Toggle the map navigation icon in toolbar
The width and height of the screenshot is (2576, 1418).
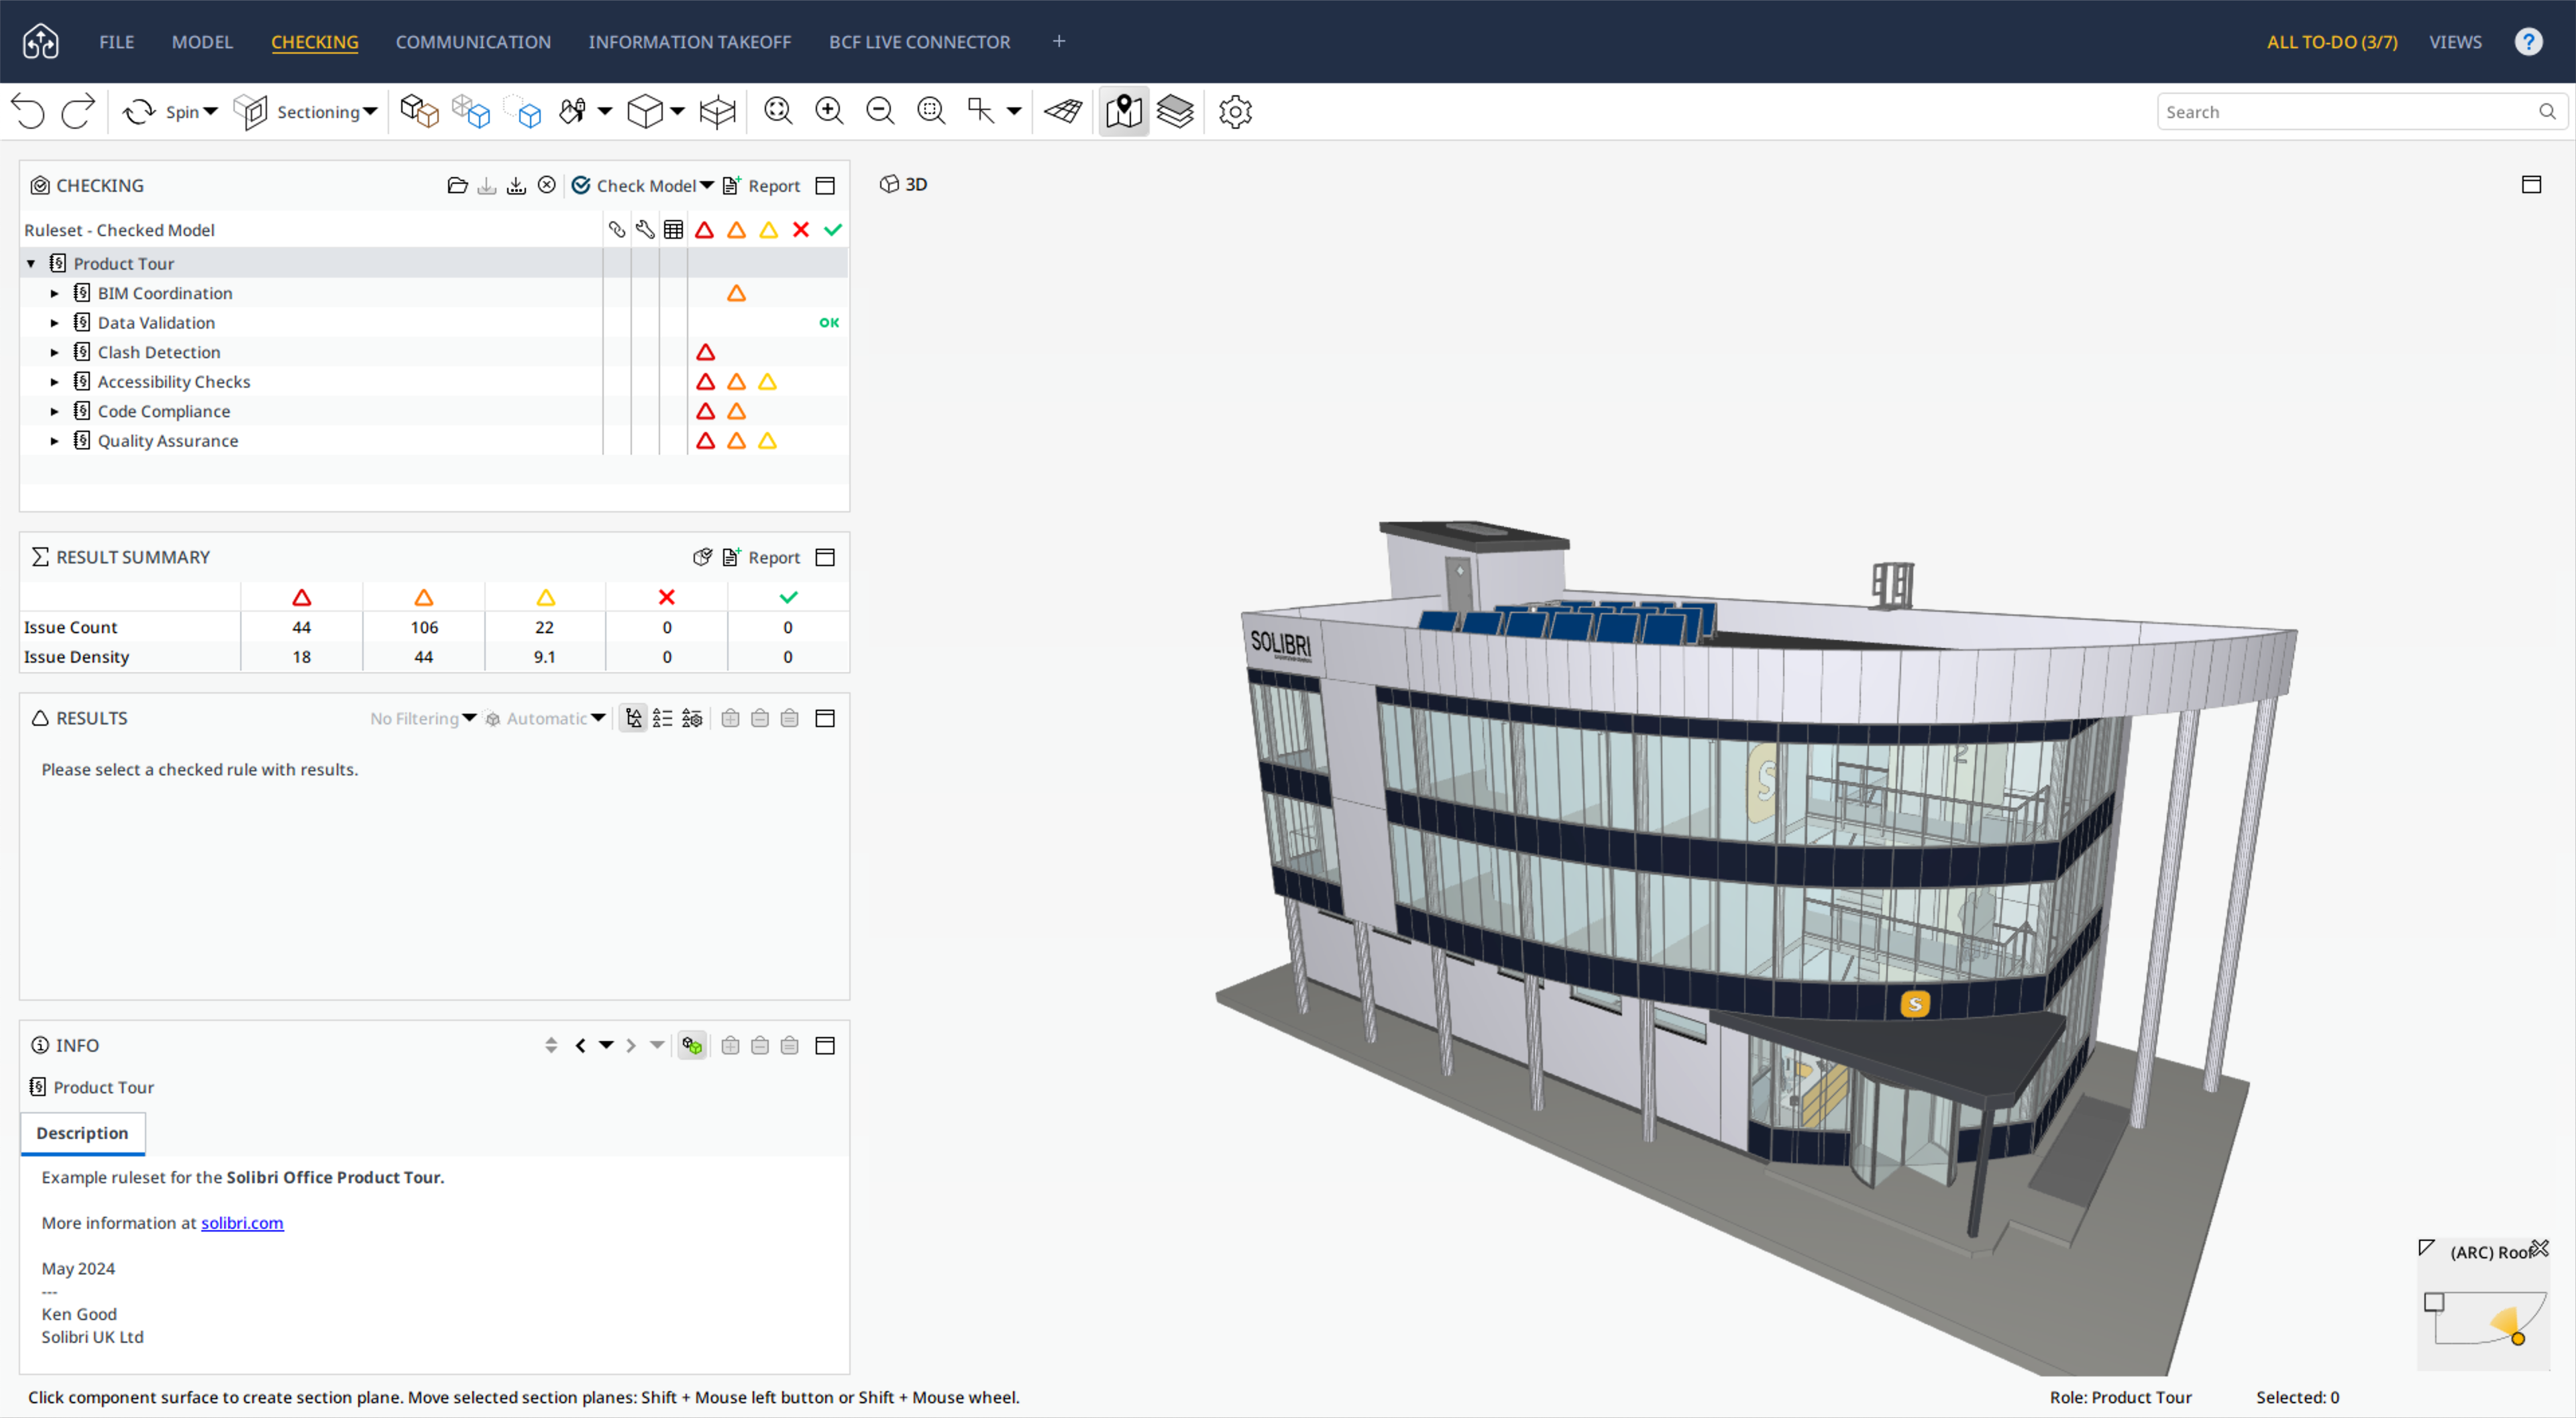[x=1123, y=111]
